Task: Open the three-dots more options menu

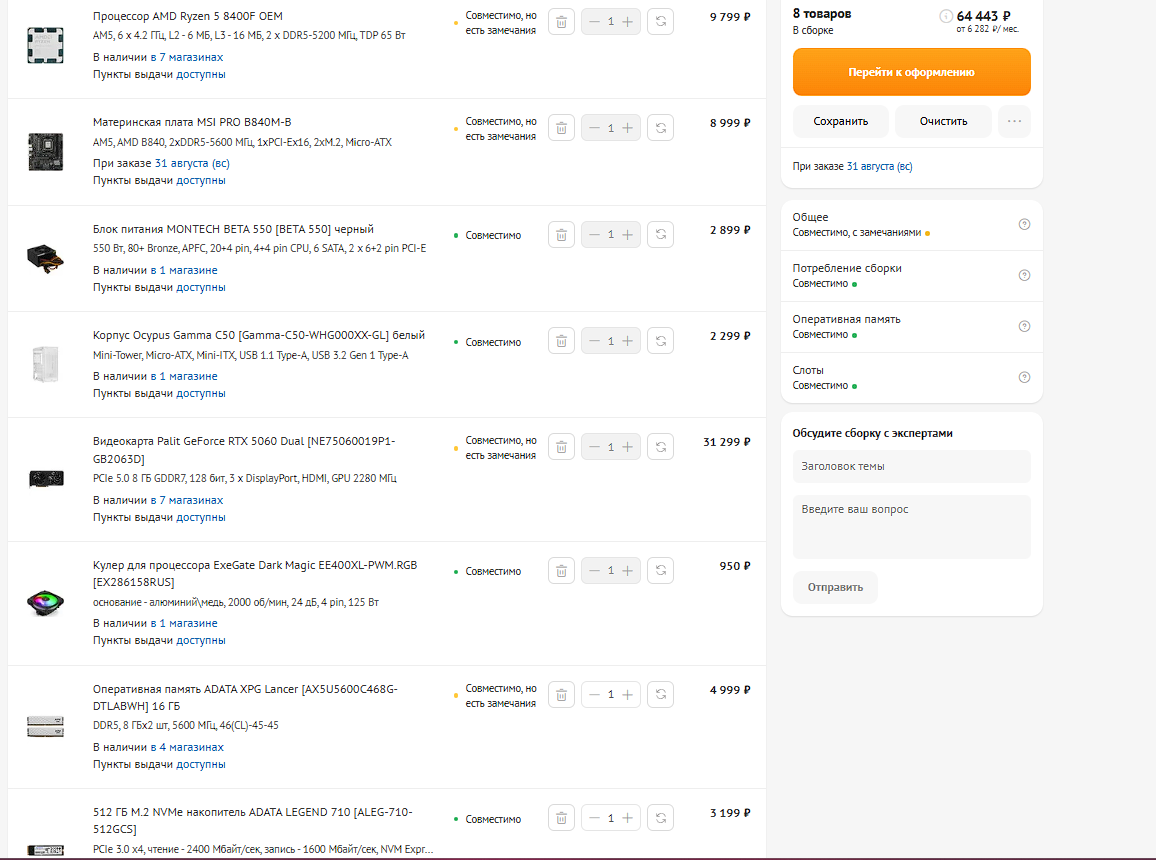Action: click(x=1014, y=122)
